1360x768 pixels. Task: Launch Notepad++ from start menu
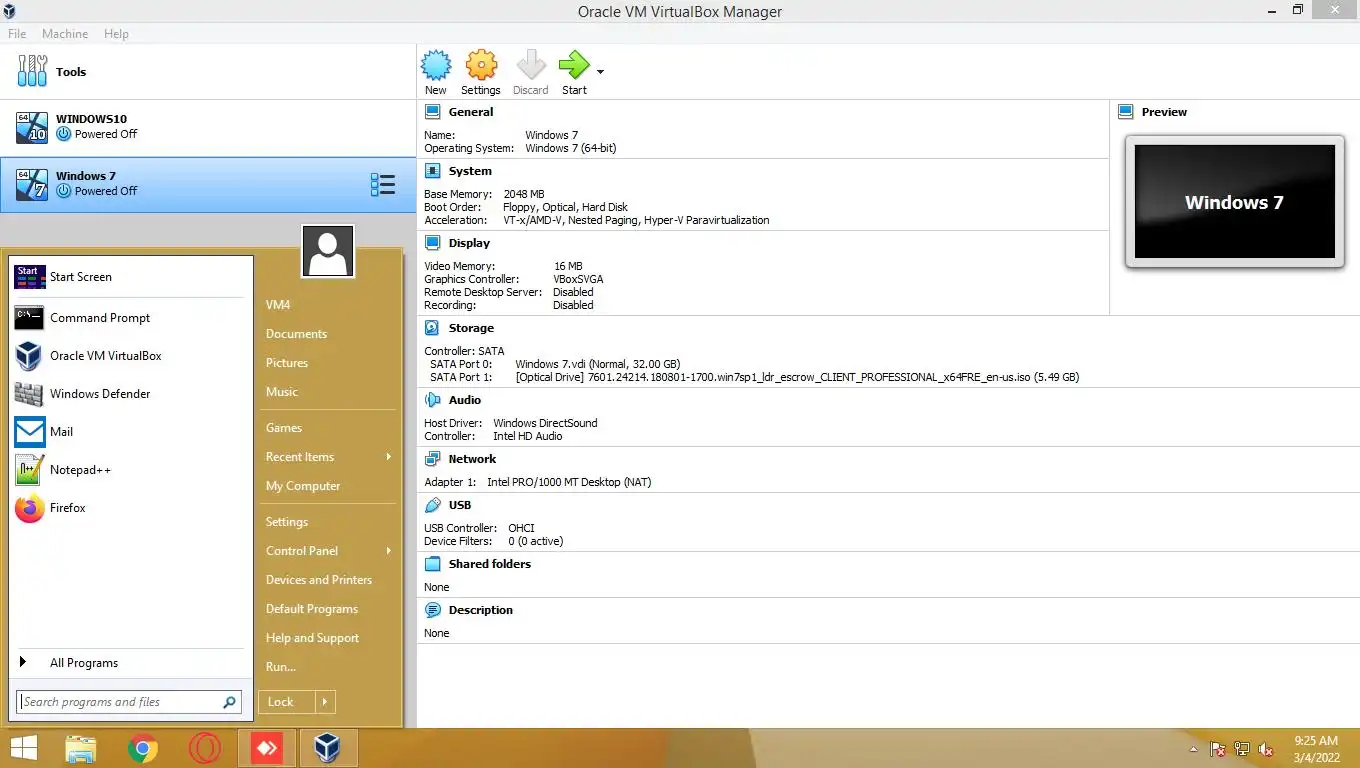130,470
